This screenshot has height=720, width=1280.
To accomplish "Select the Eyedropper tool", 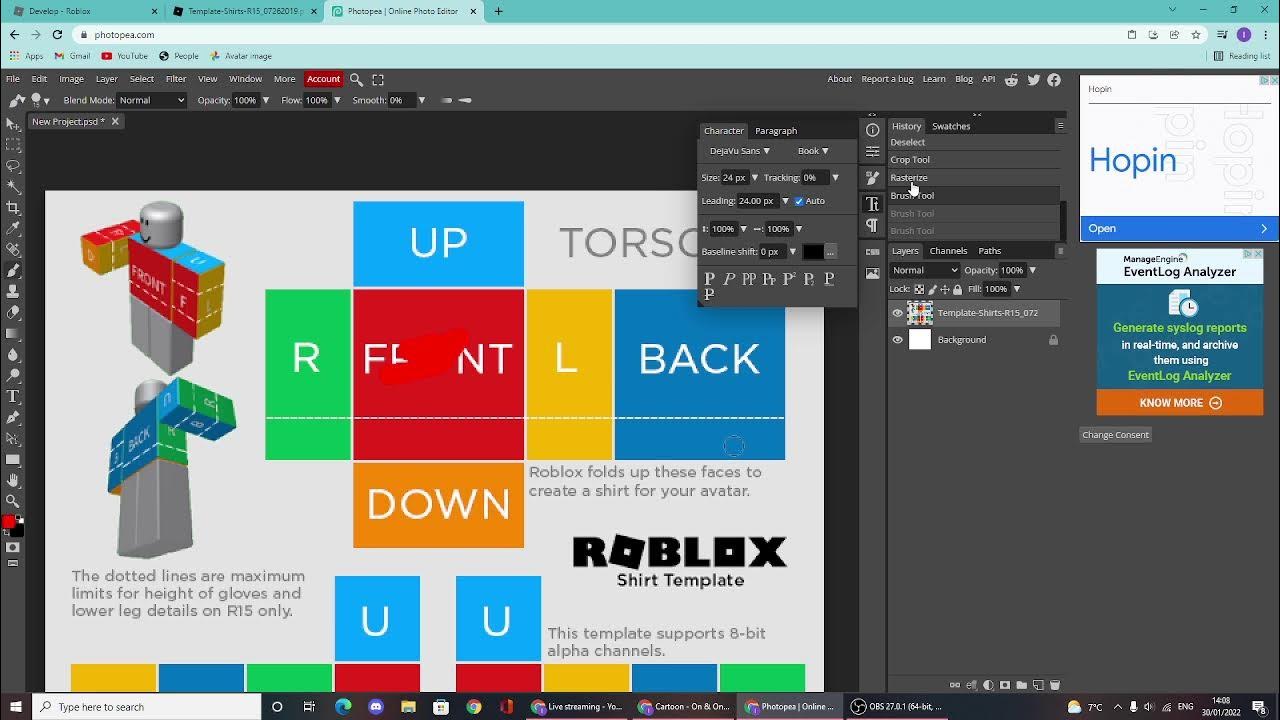I will click(x=13, y=229).
